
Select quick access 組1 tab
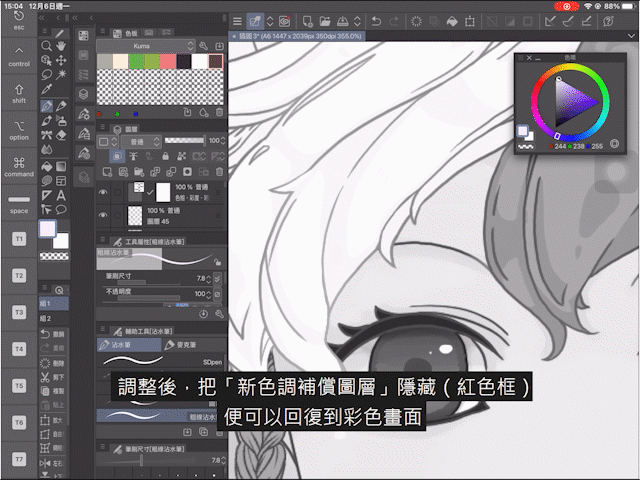(53, 304)
